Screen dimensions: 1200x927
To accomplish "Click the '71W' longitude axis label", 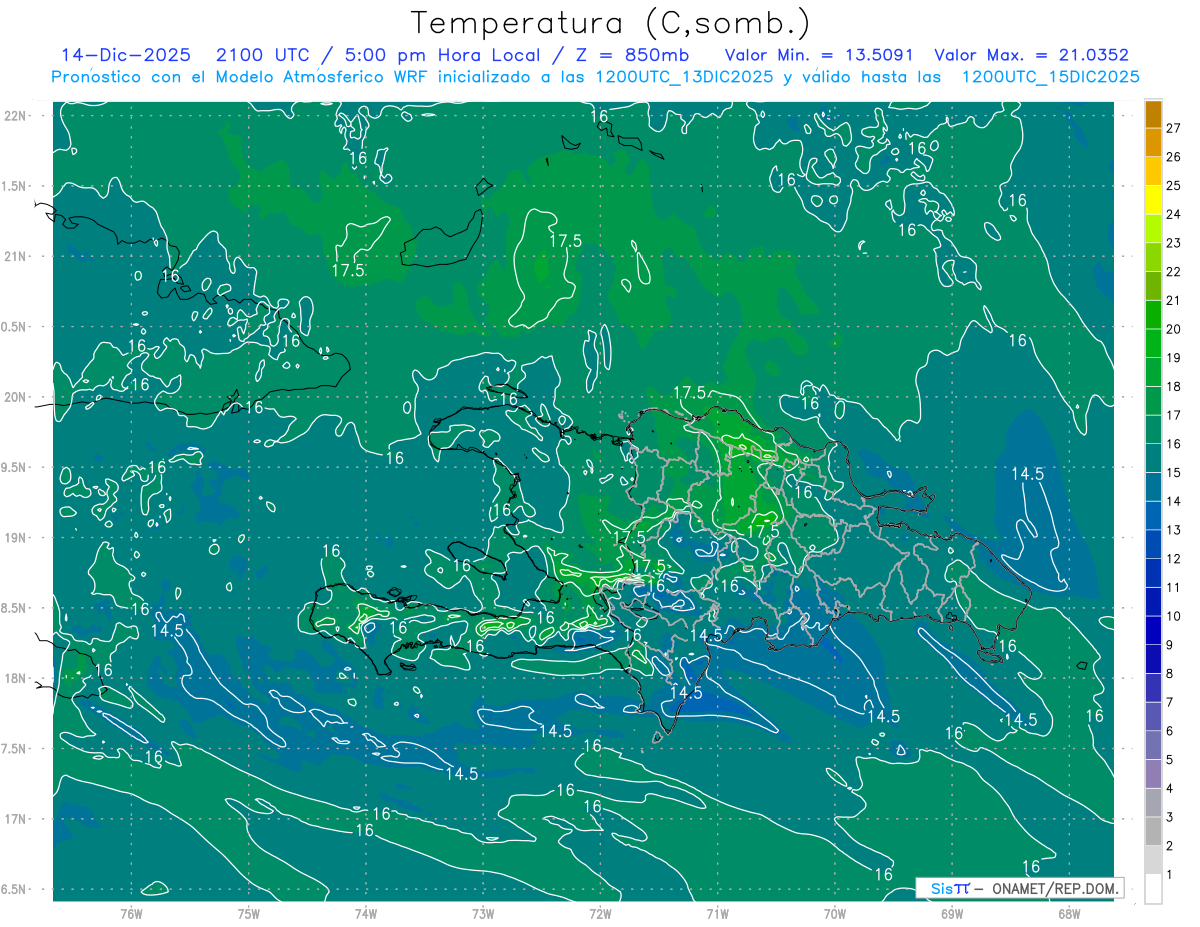I will coord(717,914).
